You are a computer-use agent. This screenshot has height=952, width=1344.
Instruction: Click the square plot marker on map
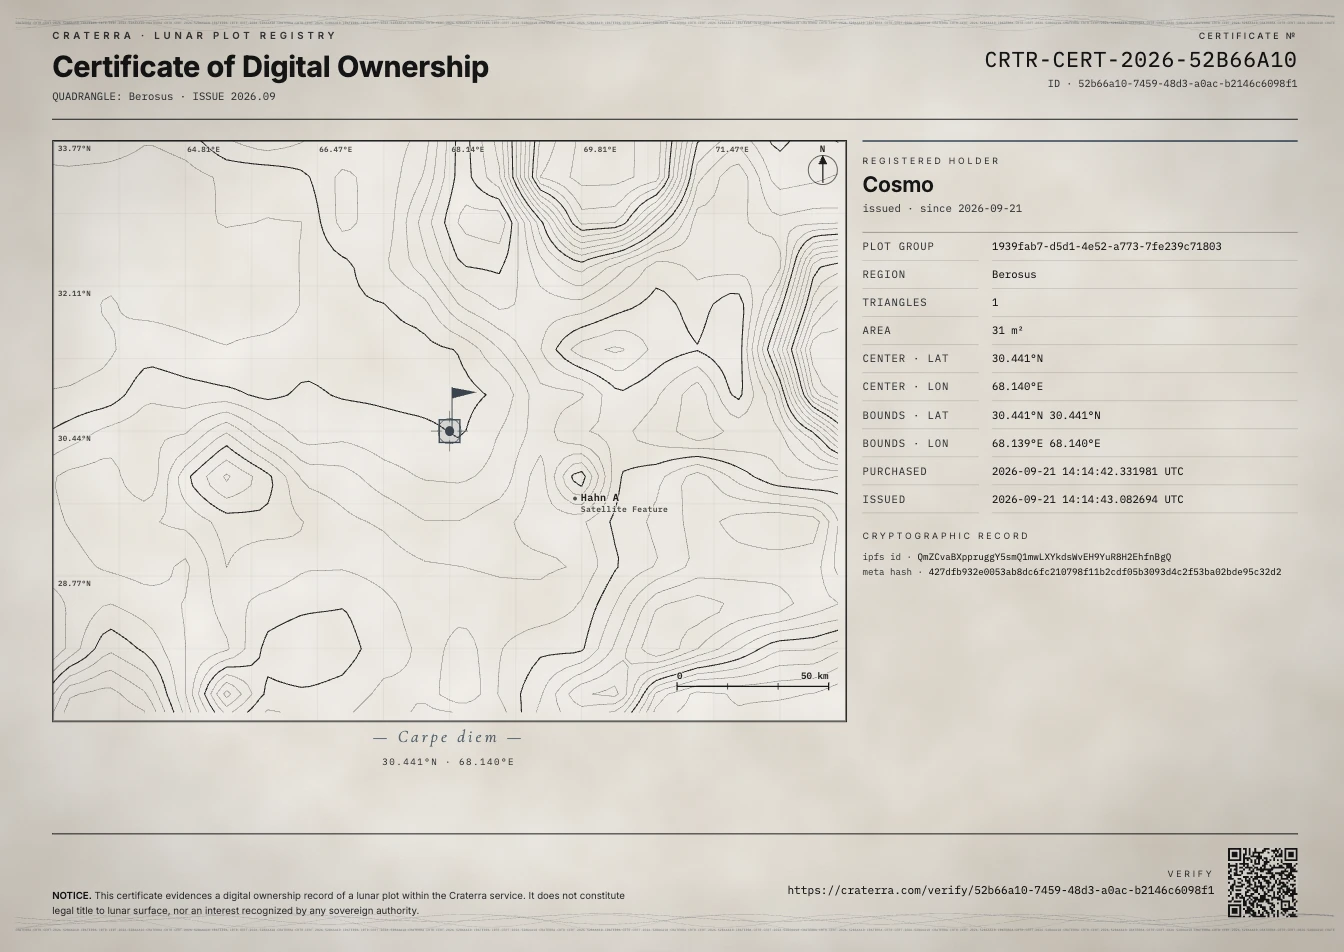[x=450, y=431]
